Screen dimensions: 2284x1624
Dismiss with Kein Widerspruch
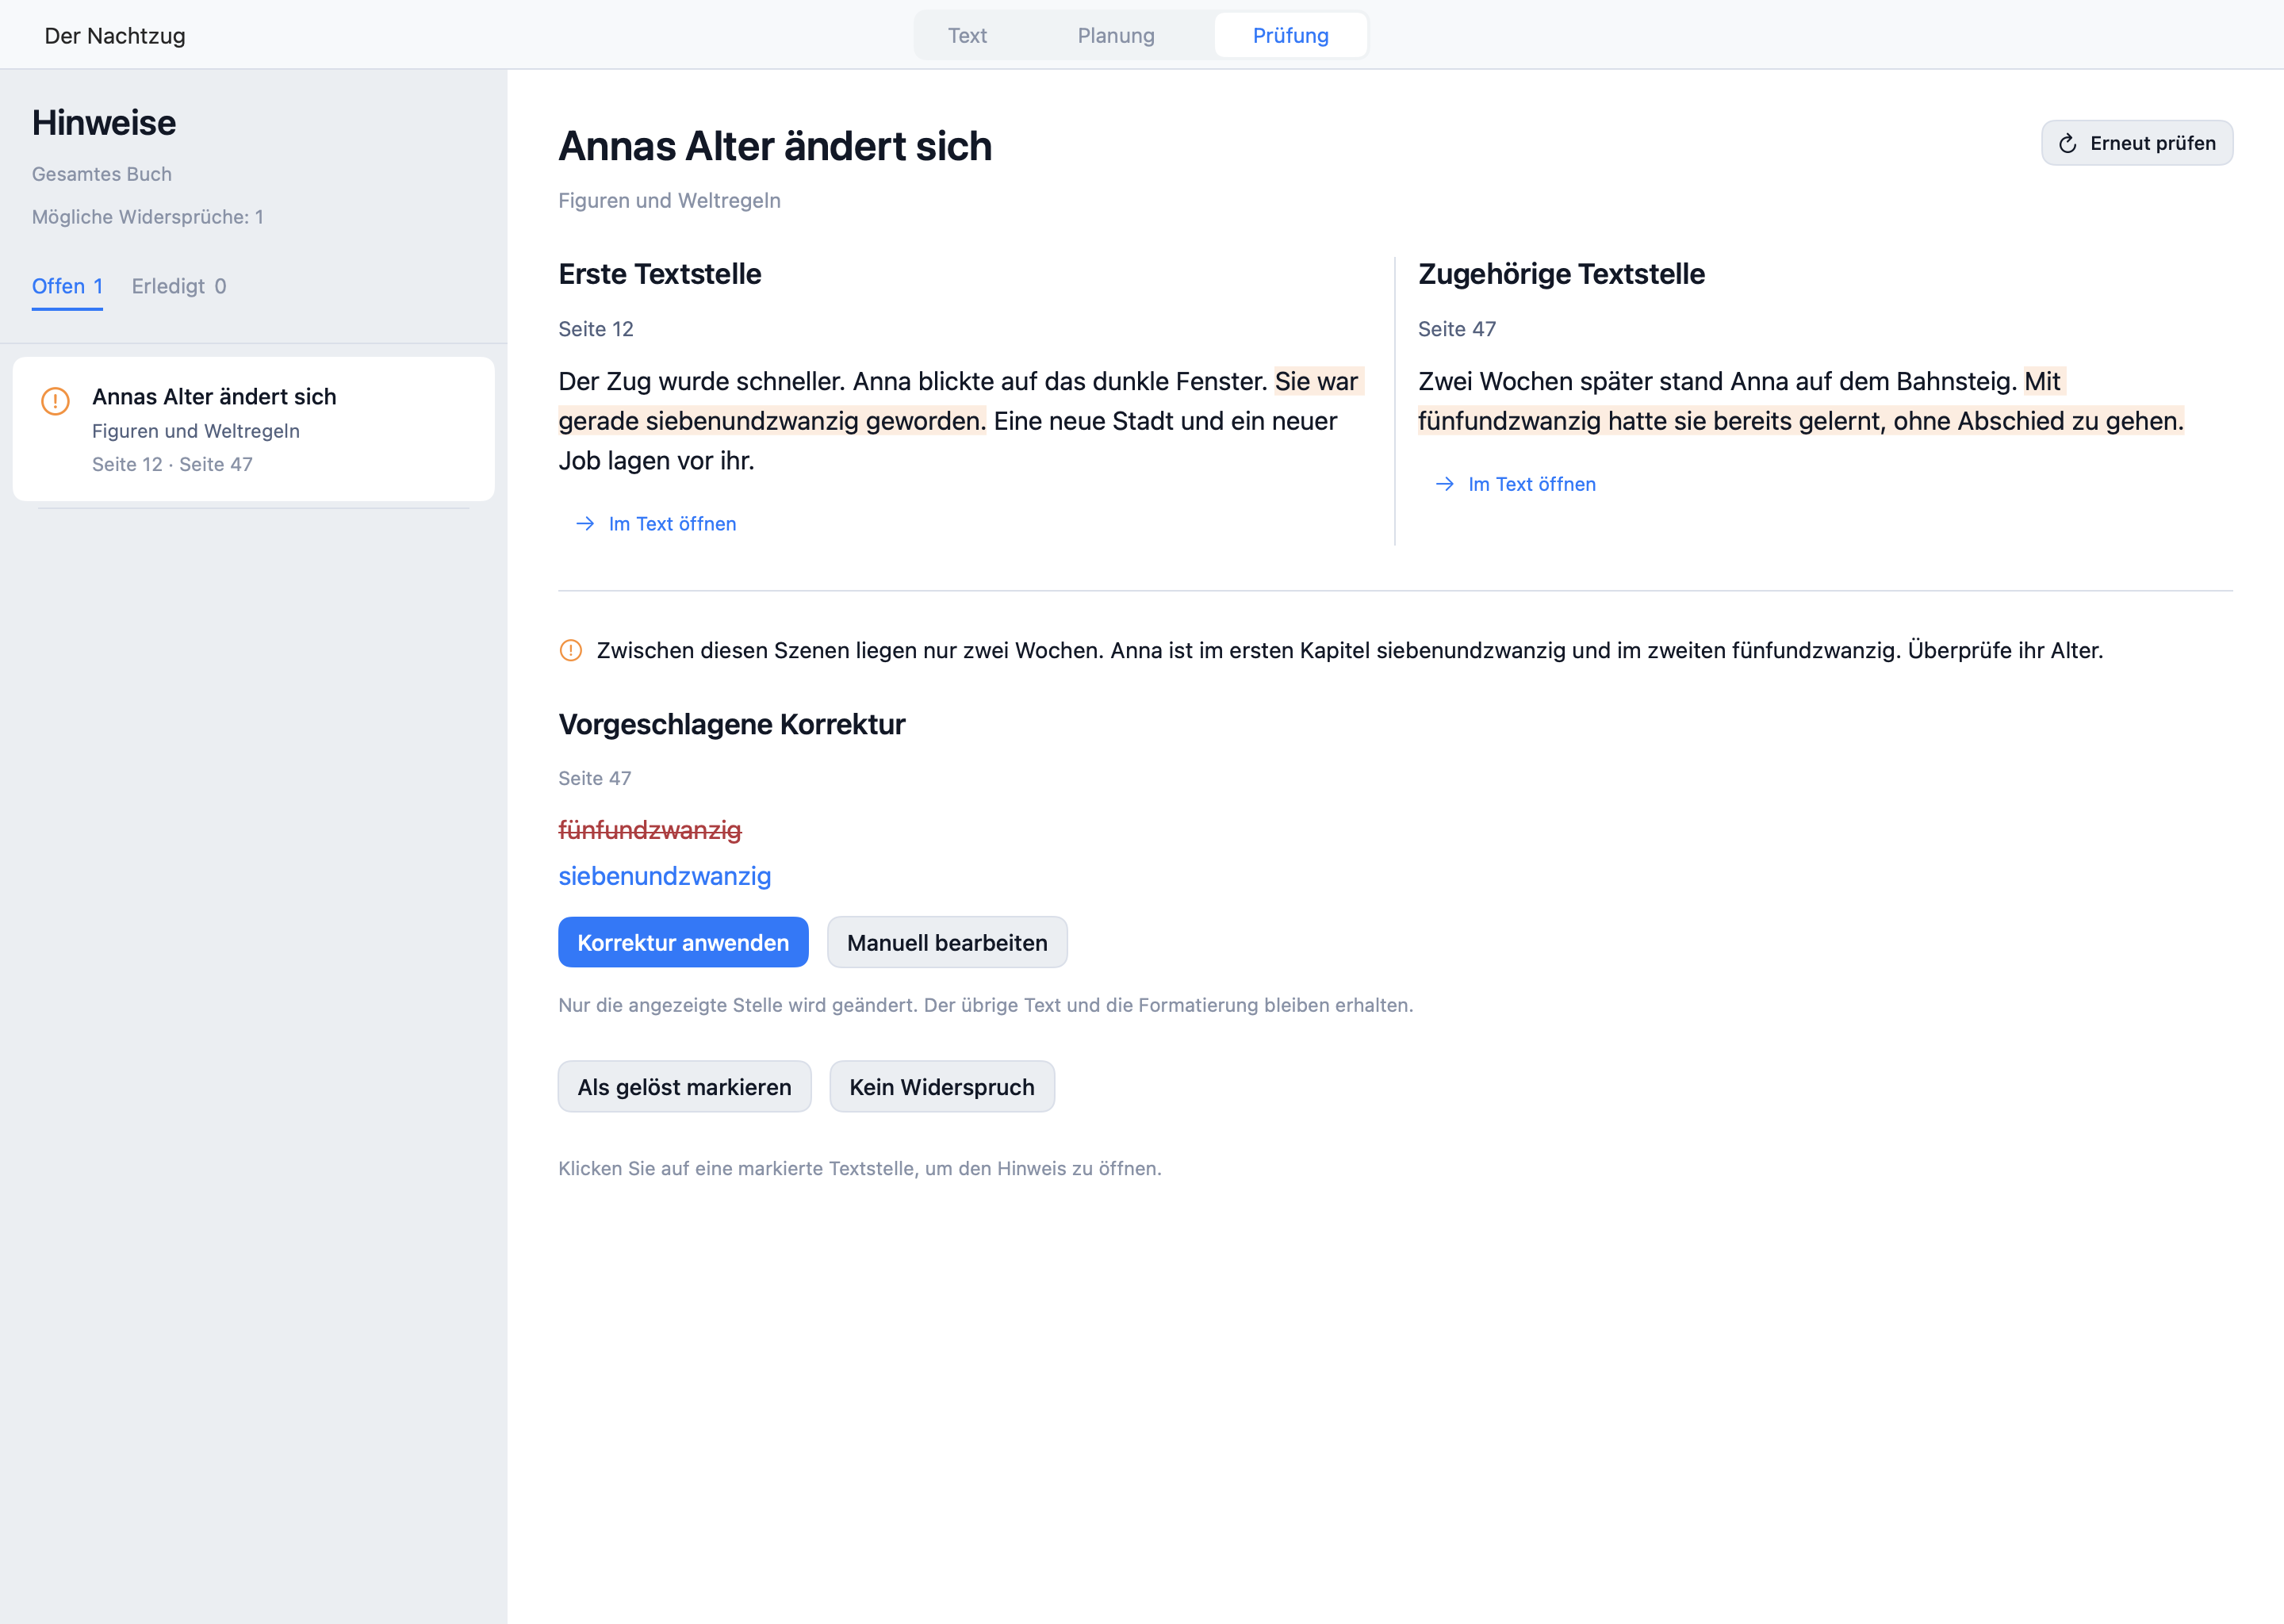pos(942,1087)
